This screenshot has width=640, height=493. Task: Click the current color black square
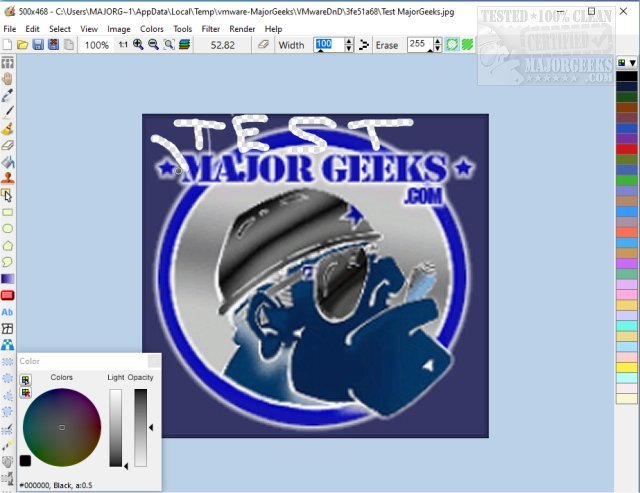tap(25, 461)
